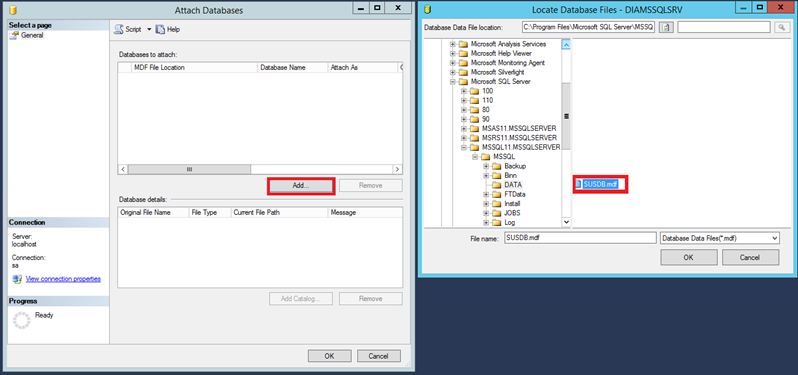This screenshot has height=375, width=798.
Task: Click the File name input field
Action: pyautogui.click(x=580, y=238)
